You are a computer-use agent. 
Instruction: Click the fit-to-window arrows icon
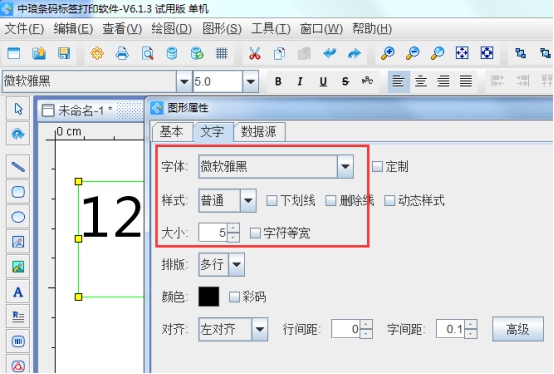pyautogui.click(x=462, y=54)
